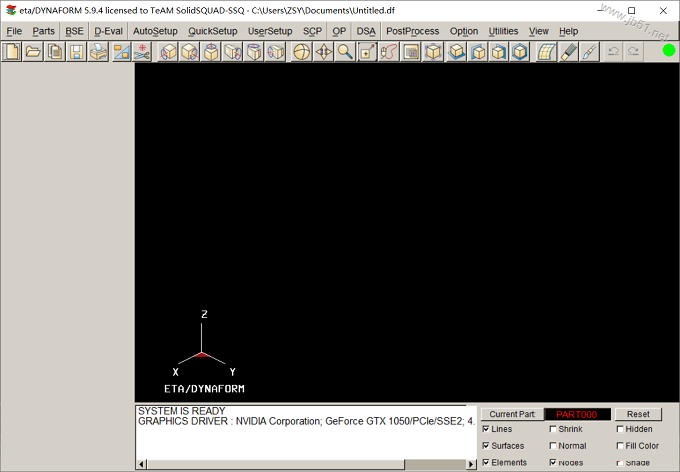Activate the pan four-arrow icon
Viewport: 680px width, 472px height.
324,52
